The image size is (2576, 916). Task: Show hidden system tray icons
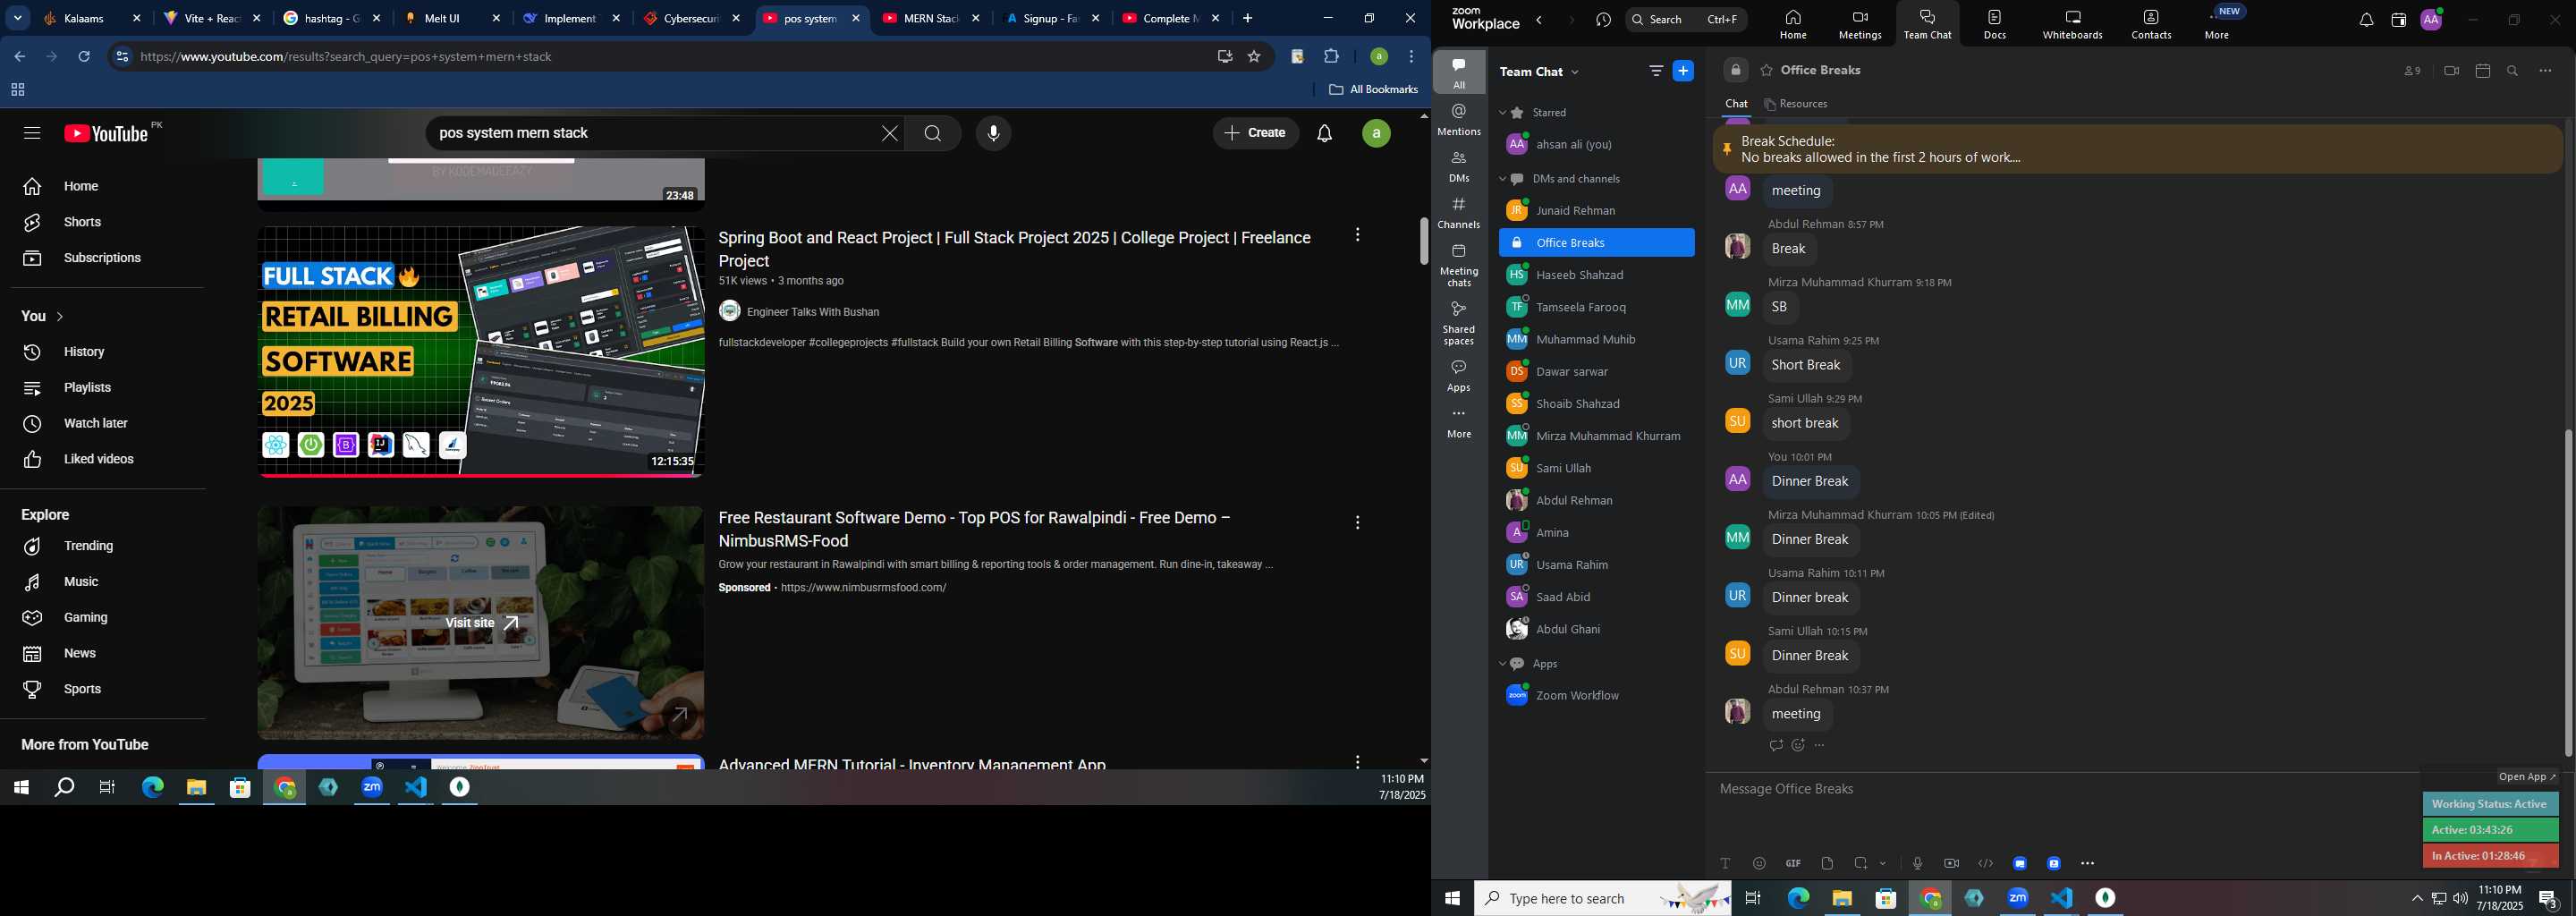click(x=2416, y=898)
